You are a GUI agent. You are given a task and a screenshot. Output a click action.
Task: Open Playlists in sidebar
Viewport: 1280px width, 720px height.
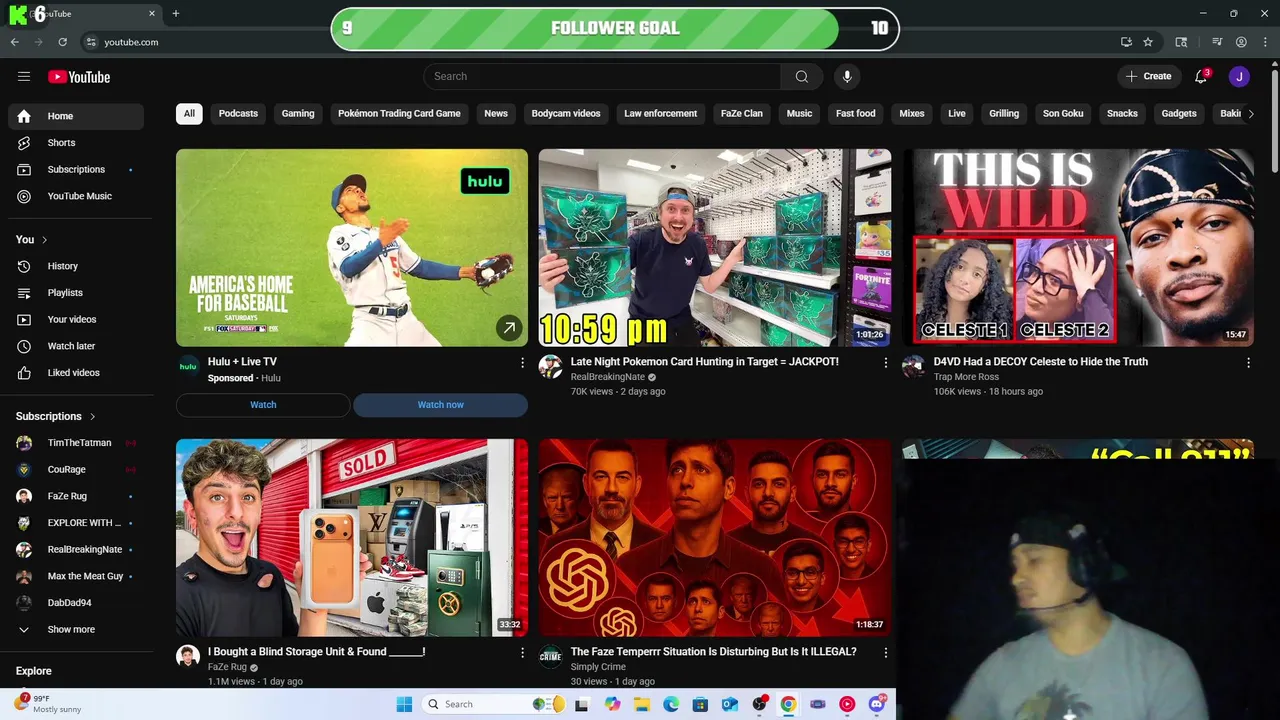click(x=76, y=293)
